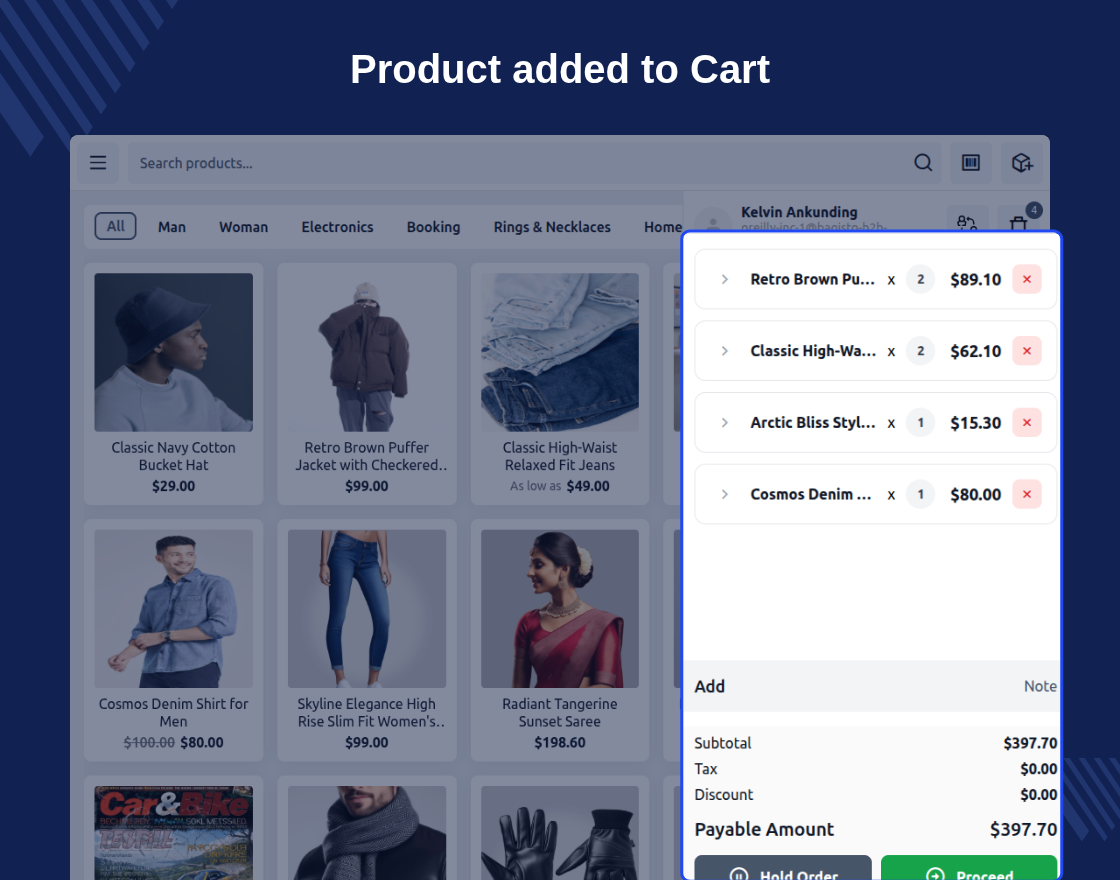Select the Booking category tab

coord(434,227)
